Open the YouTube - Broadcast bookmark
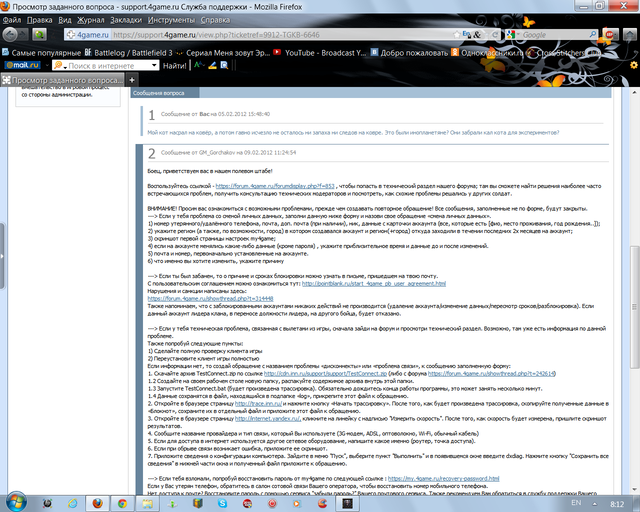Image resolution: width=640 pixels, height=512 pixels. [x=320, y=53]
